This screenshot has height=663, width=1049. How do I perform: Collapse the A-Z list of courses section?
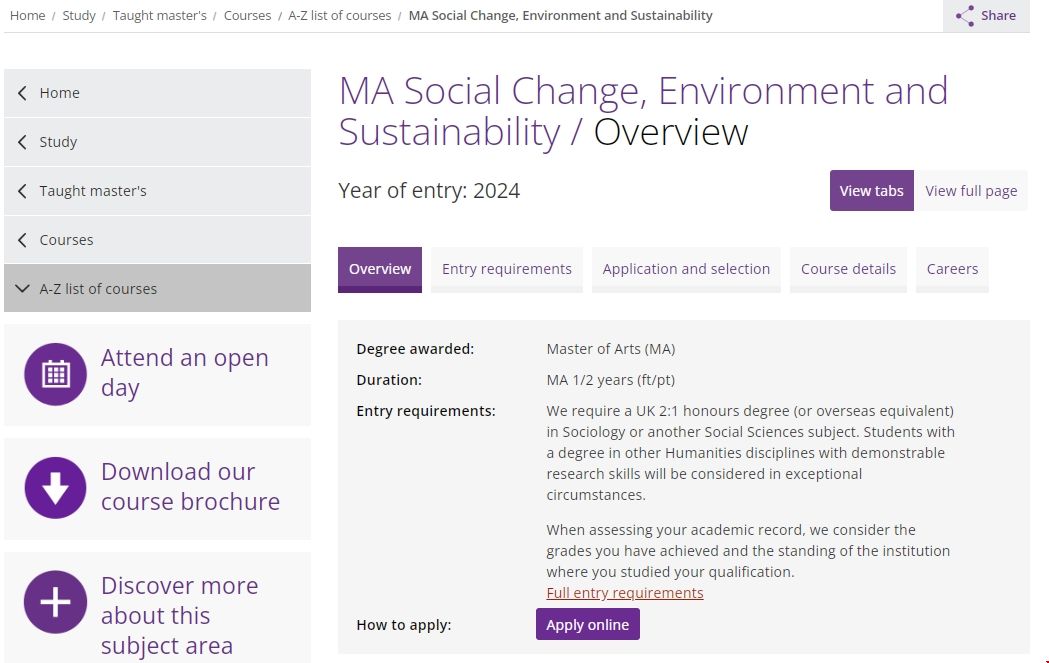coord(23,289)
